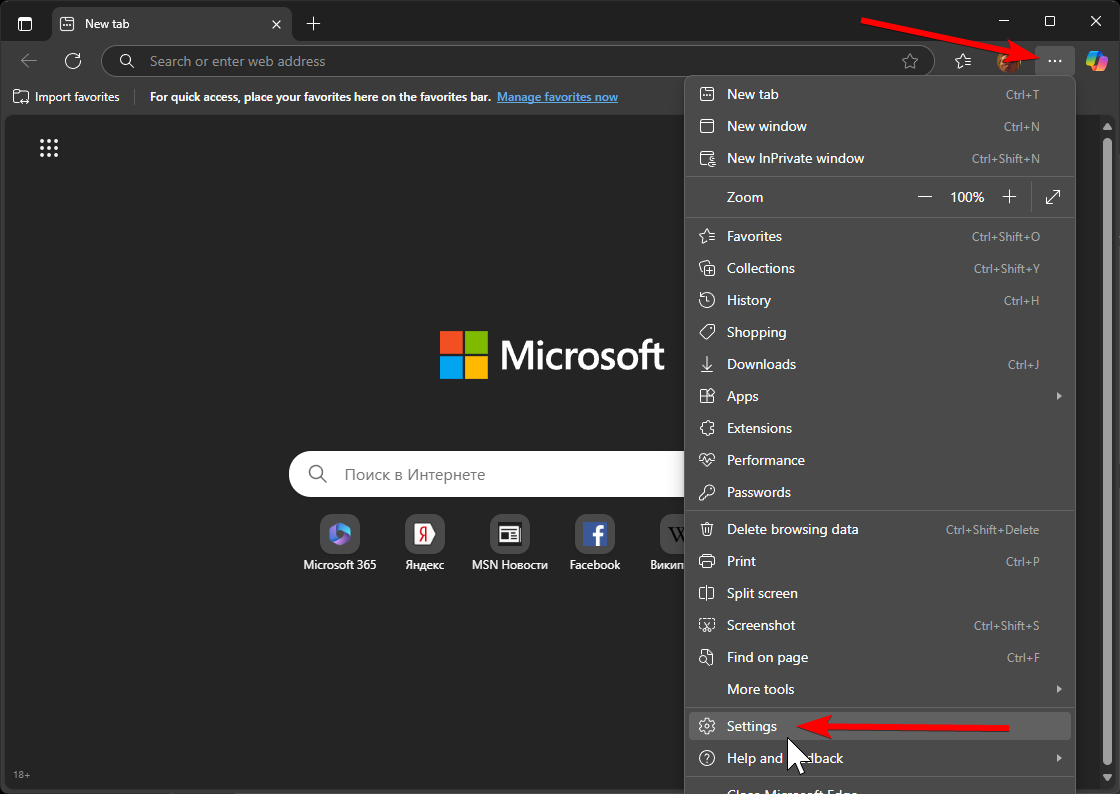The height and width of the screenshot is (794, 1120).
Task: Choose Delete browsing data
Action: 880,529
